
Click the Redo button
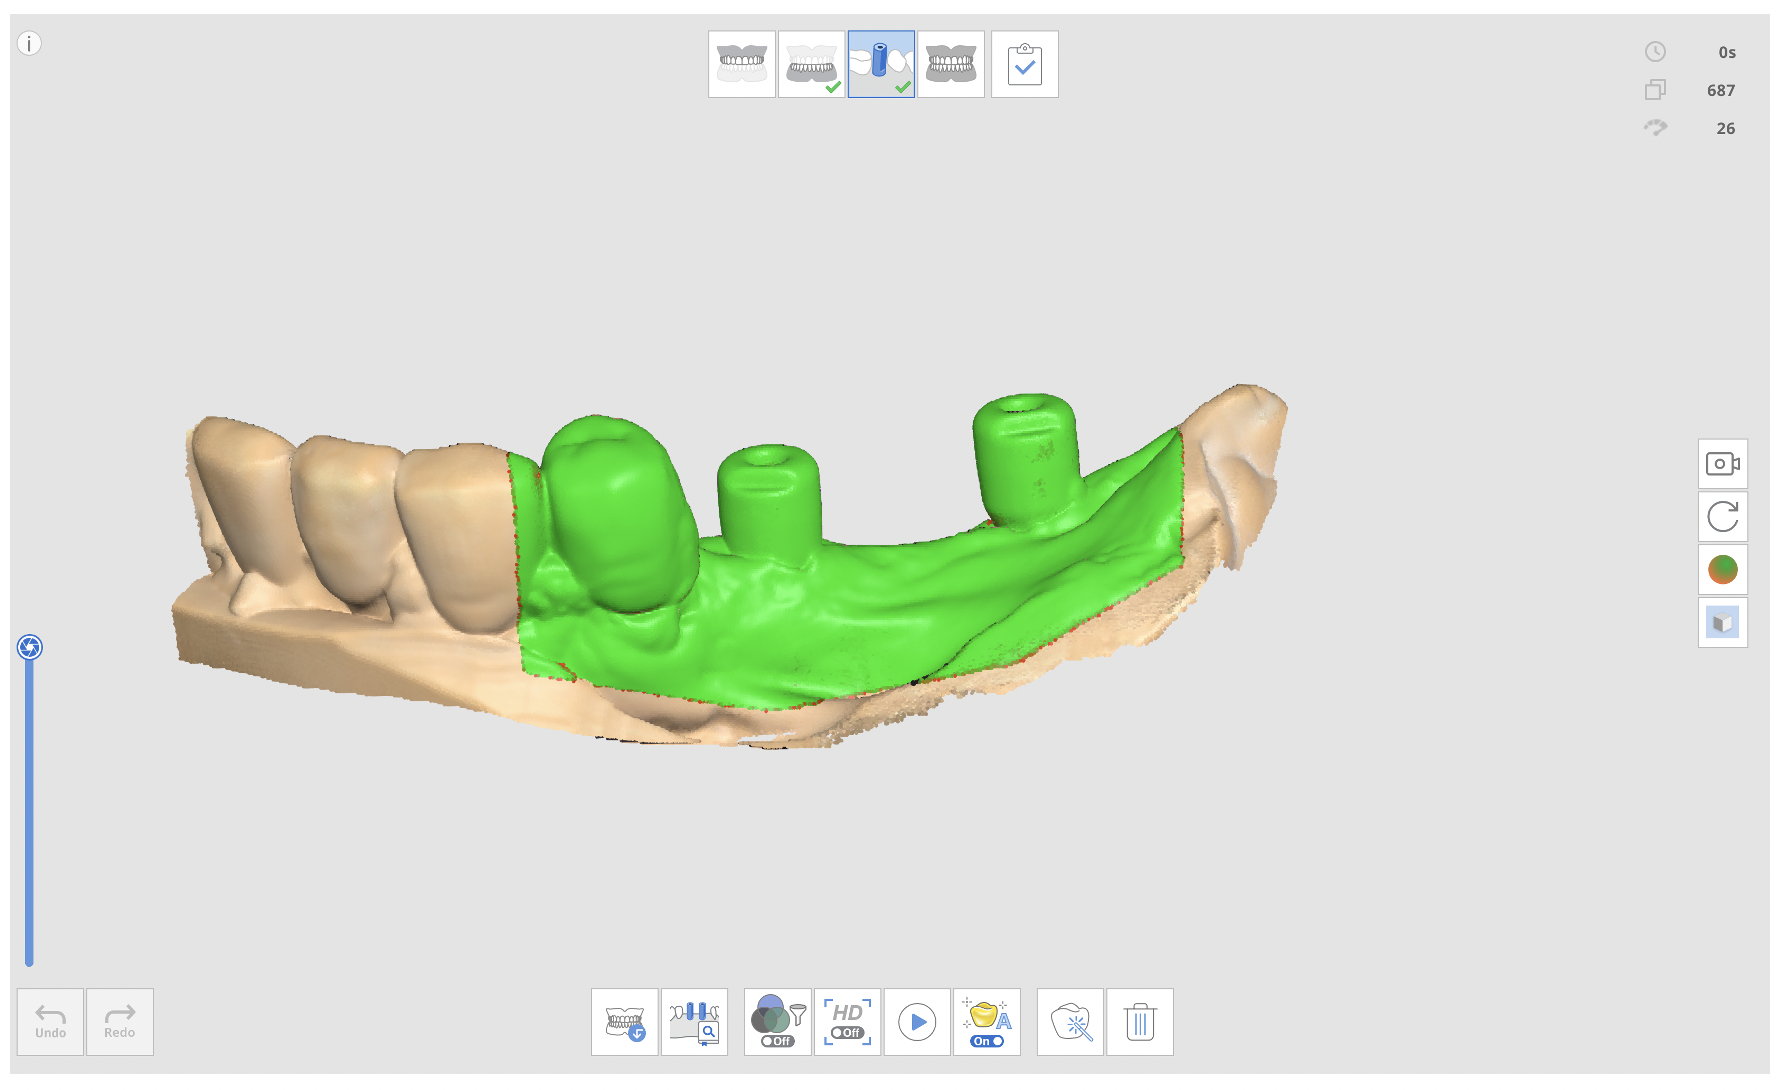click(120, 1022)
